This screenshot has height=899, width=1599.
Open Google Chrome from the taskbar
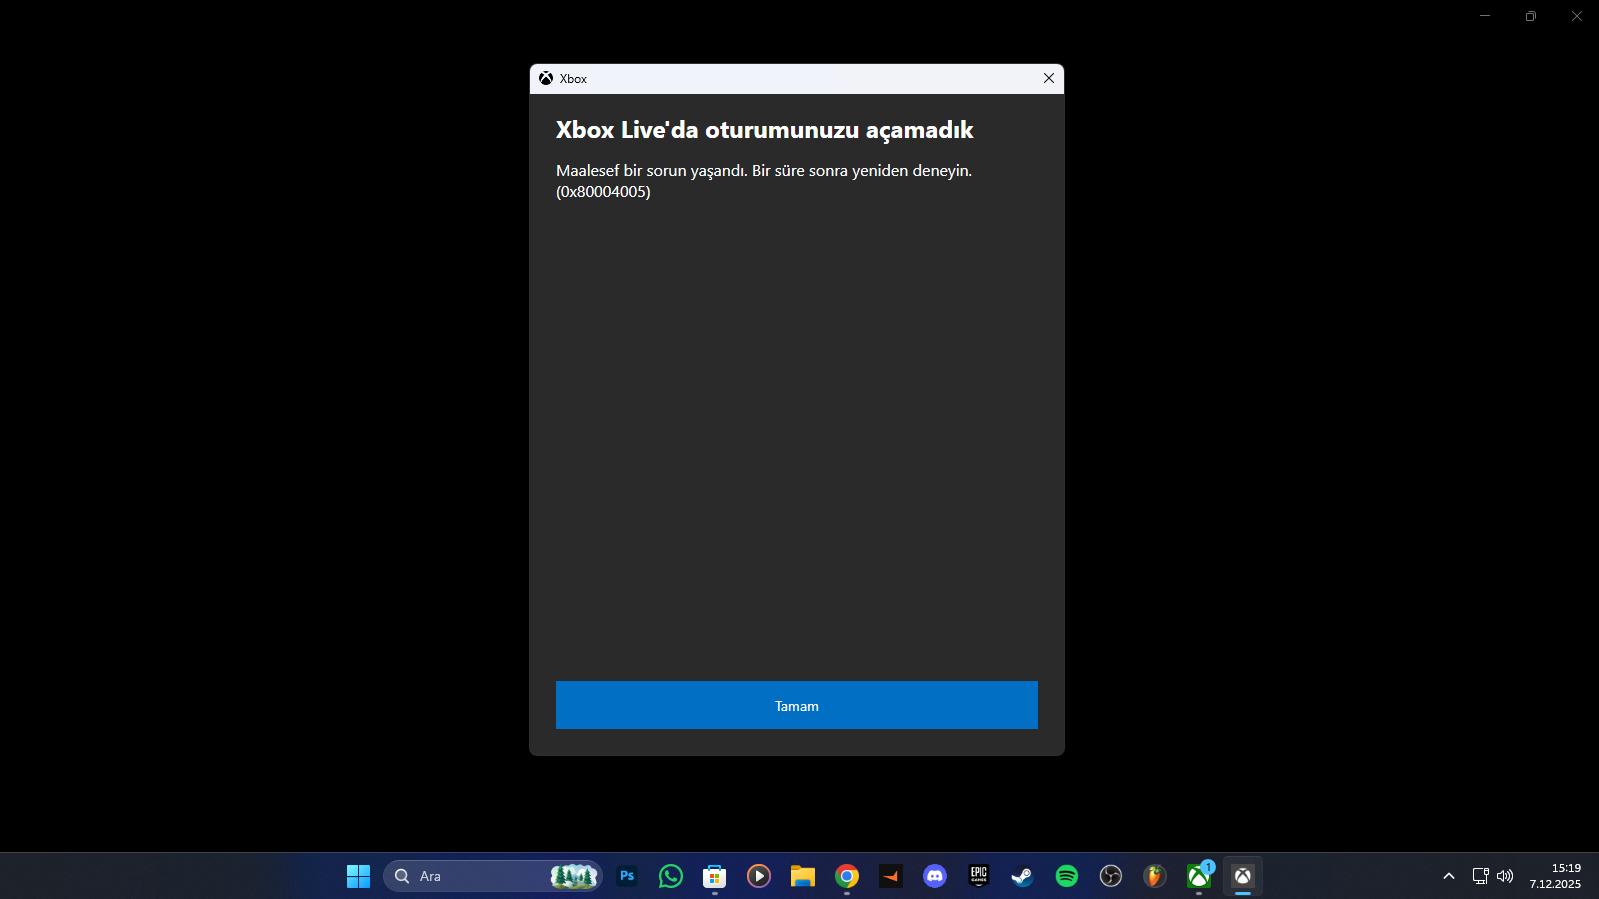[x=847, y=876]
